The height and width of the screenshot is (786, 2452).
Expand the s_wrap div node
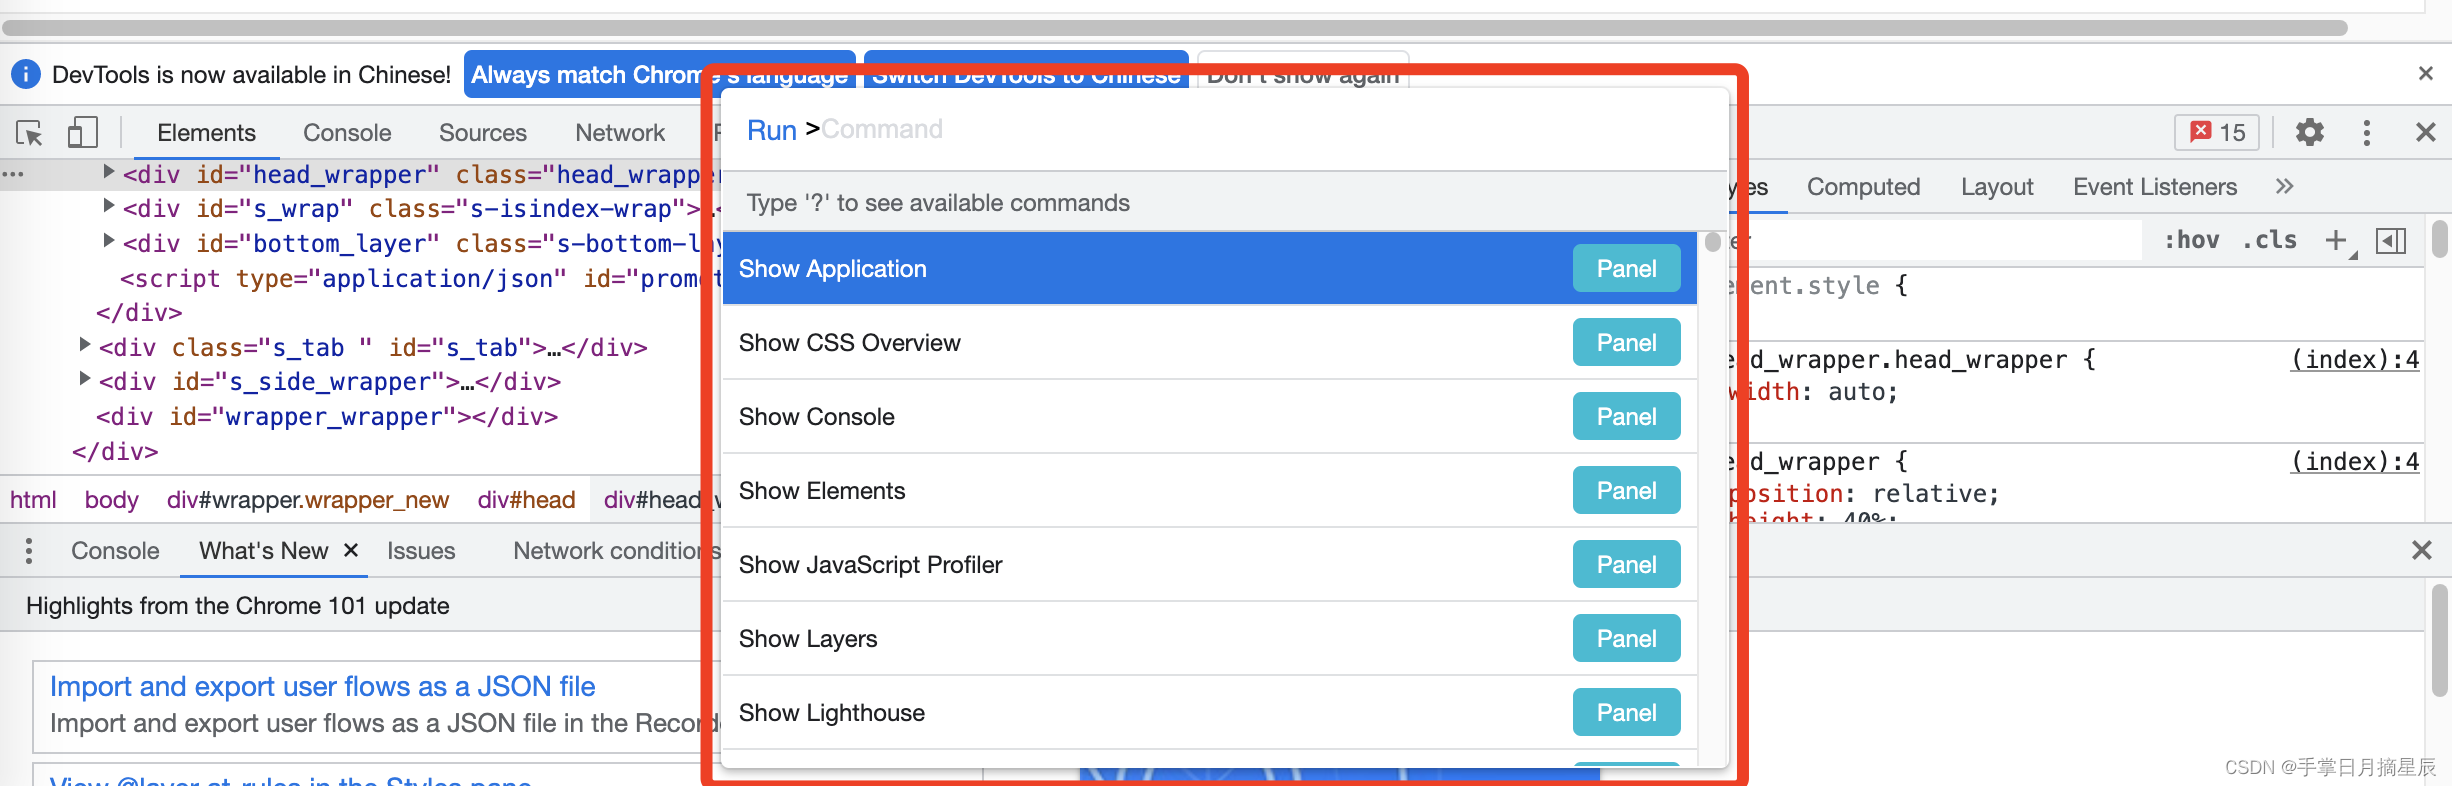[x=109, y=206]
